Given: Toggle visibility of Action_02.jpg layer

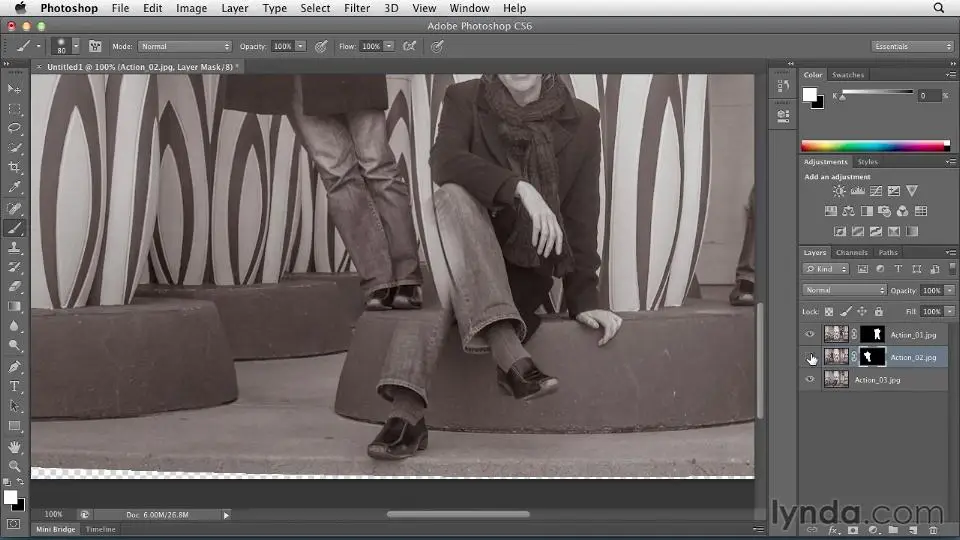Looking at the screenshot, I should pyautogui.click(x=810, y=357).
